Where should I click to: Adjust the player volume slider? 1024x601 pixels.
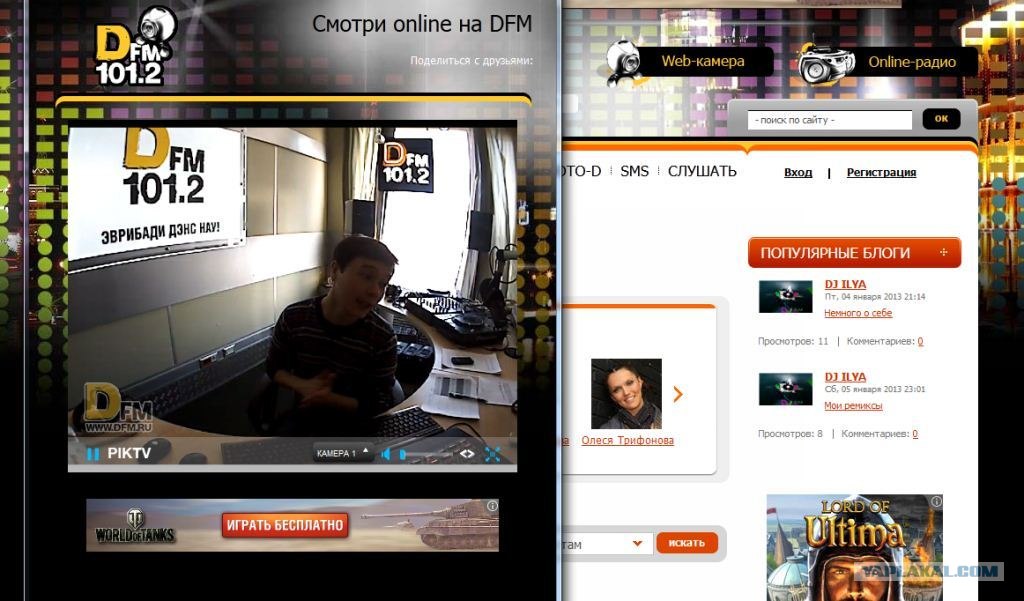426,453
